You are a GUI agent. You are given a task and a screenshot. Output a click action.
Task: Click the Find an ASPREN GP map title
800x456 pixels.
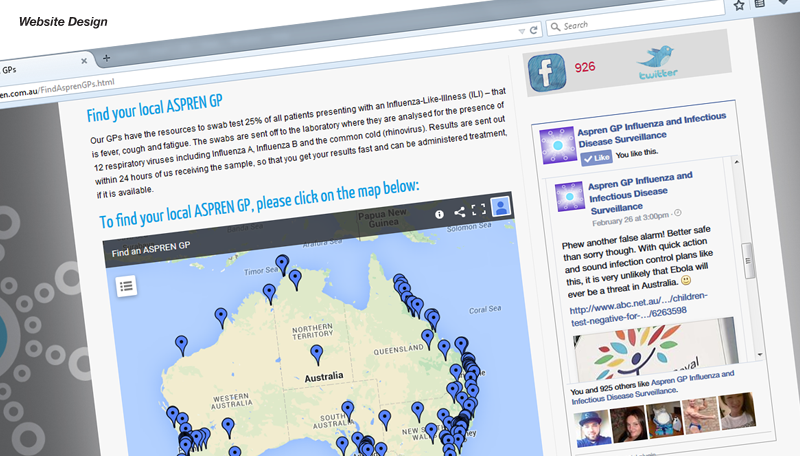[x=151, y=249]
